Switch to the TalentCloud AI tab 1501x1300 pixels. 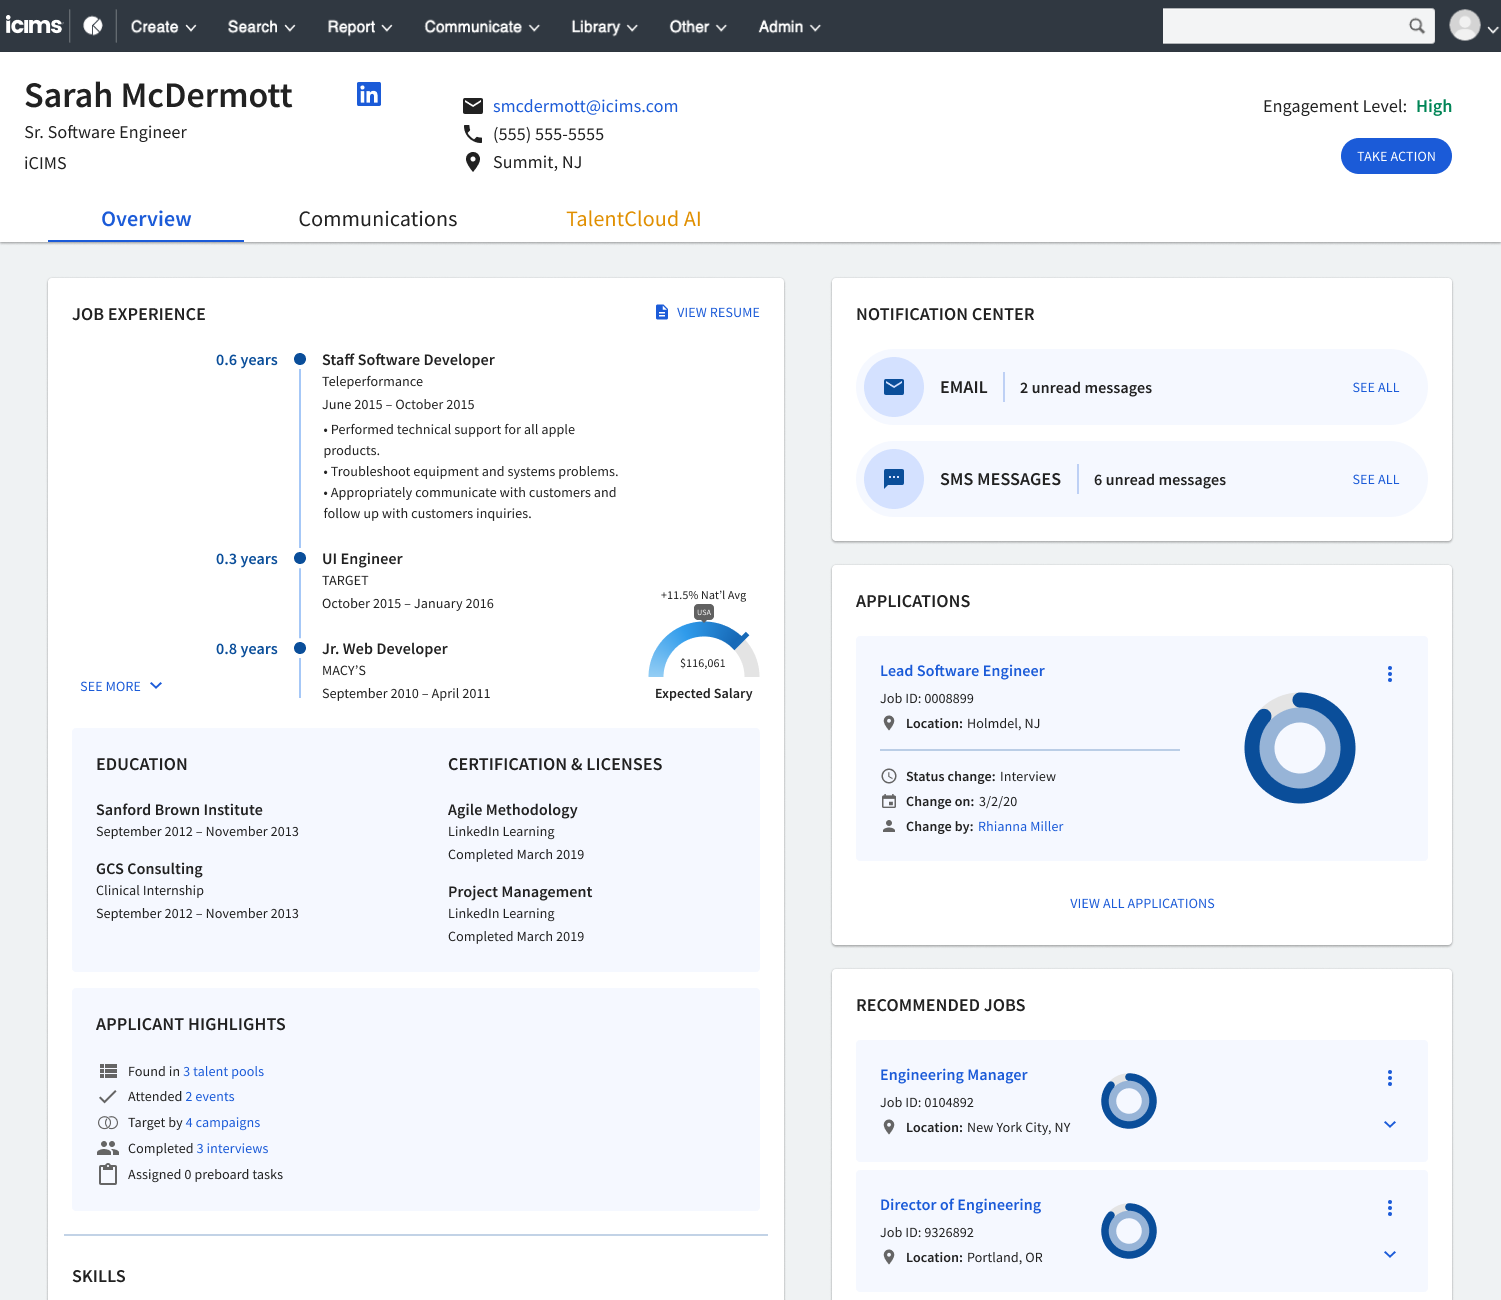tap(634, 219)
